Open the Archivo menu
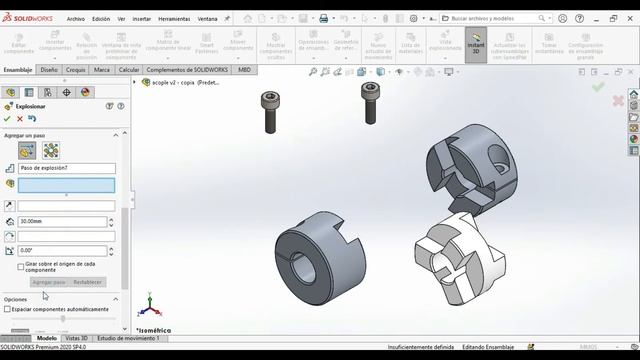Viewport: 640px width, 360px height. 76,19
